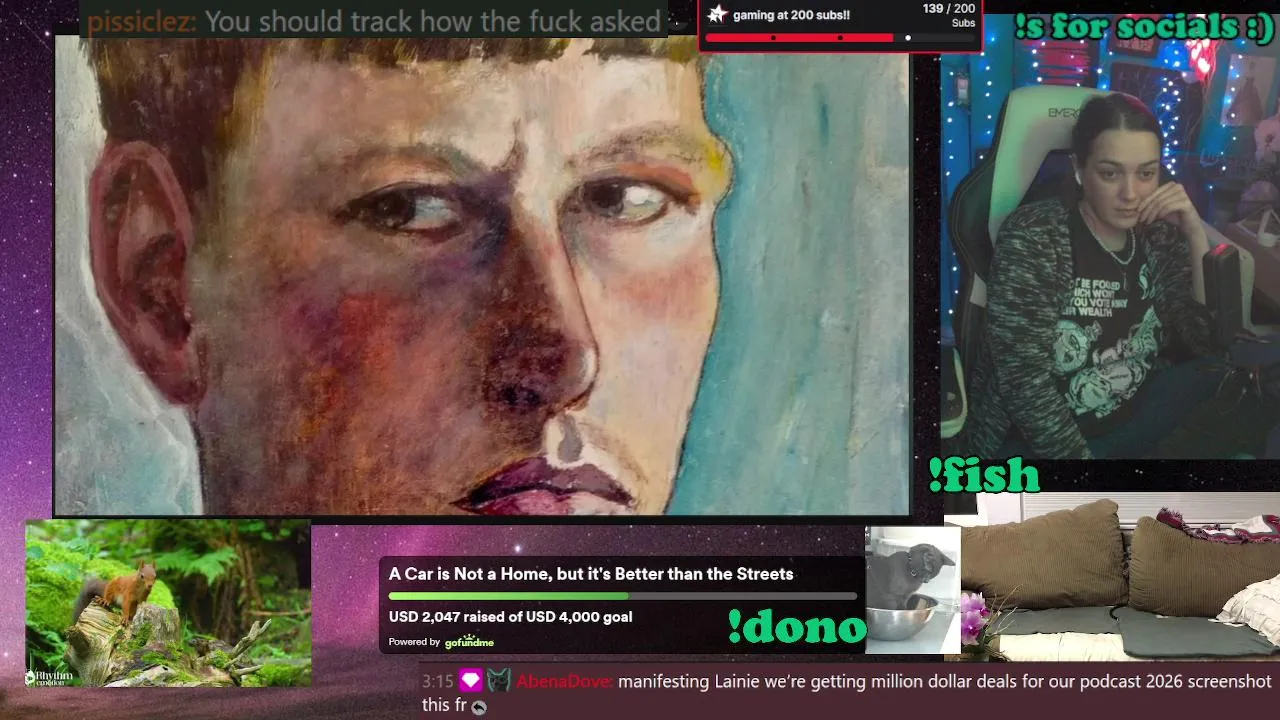Click the gofundme logo in donation widget

tap(469, 641)
